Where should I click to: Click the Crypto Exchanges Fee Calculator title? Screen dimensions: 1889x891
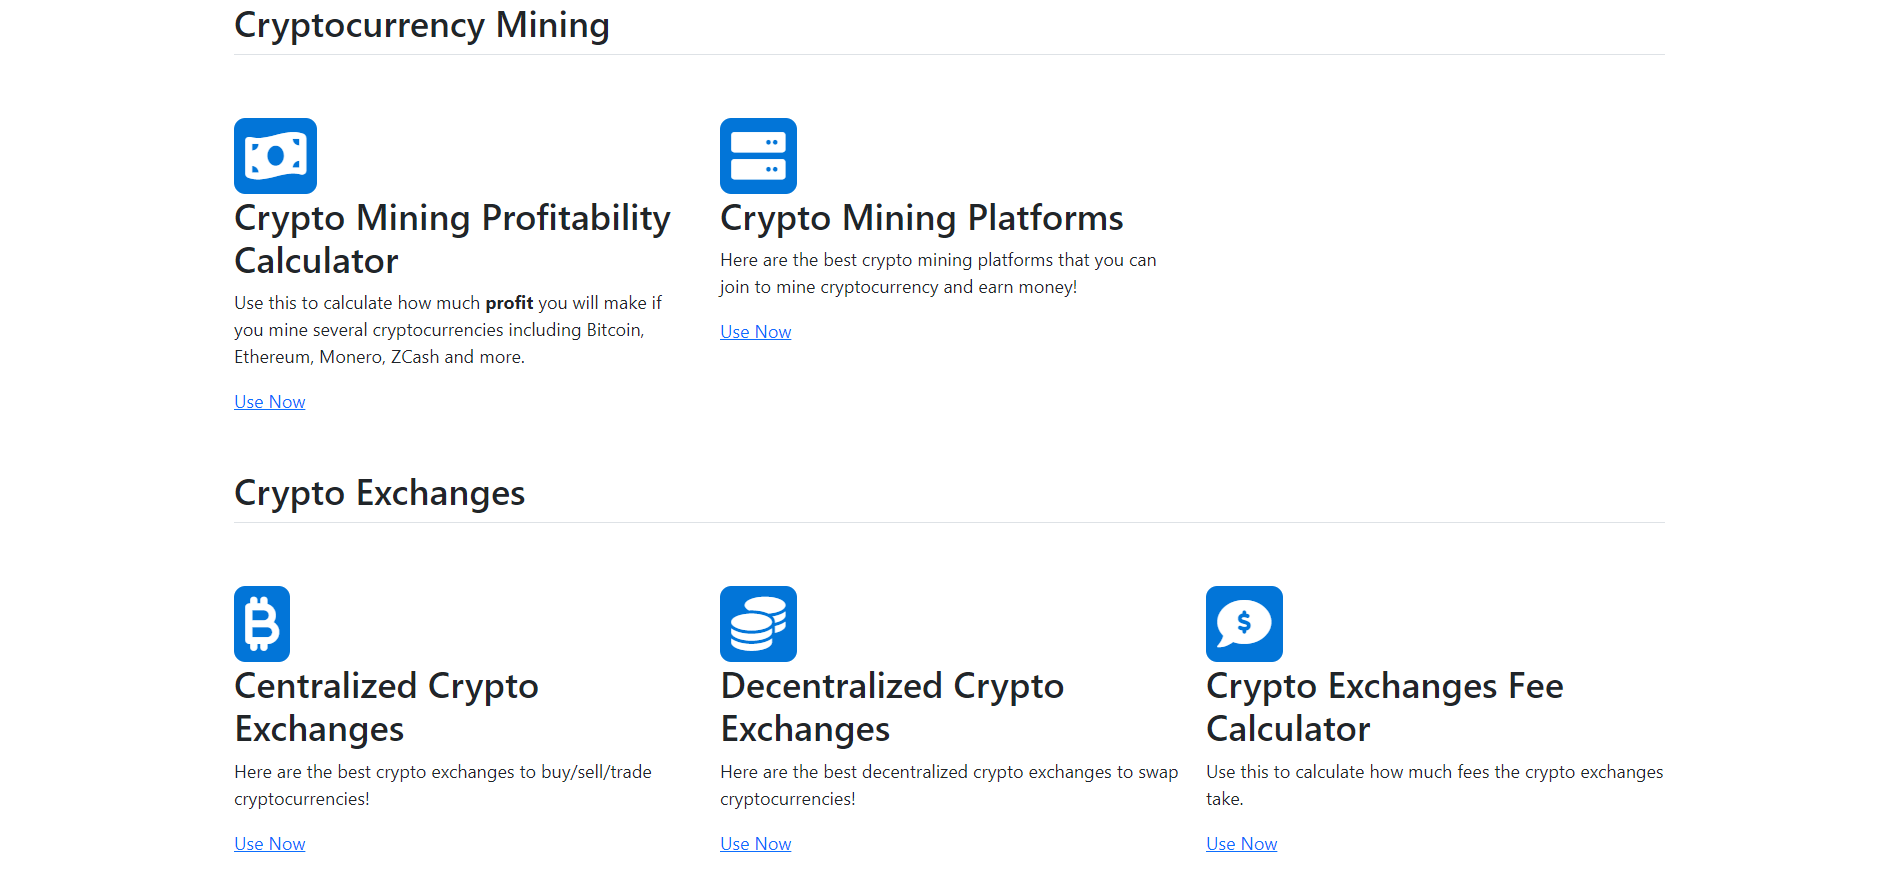coord(1384,707)
